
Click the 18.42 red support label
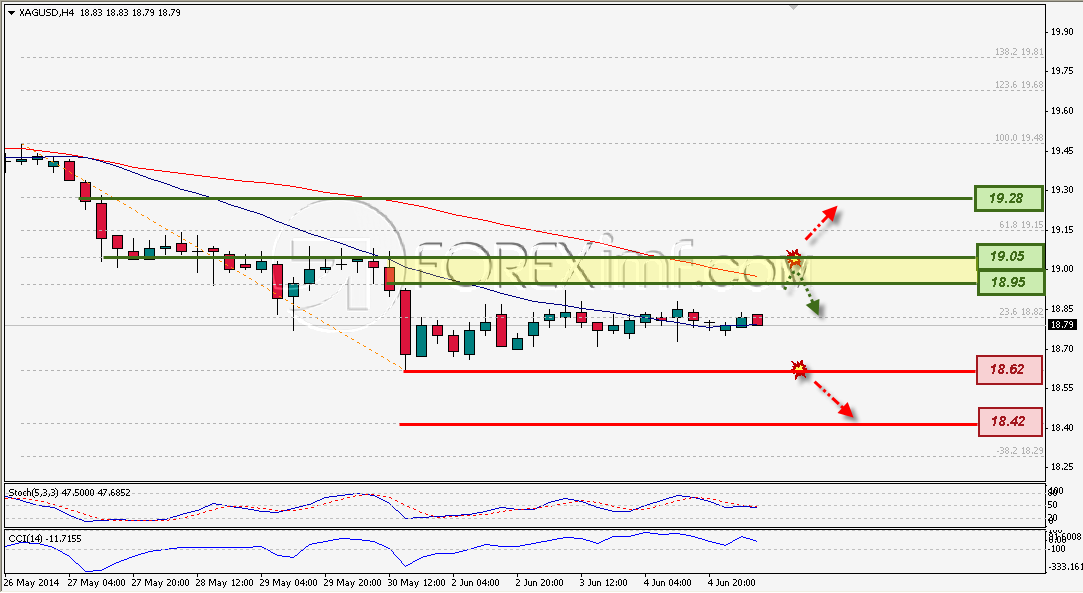pos(1010,422)
